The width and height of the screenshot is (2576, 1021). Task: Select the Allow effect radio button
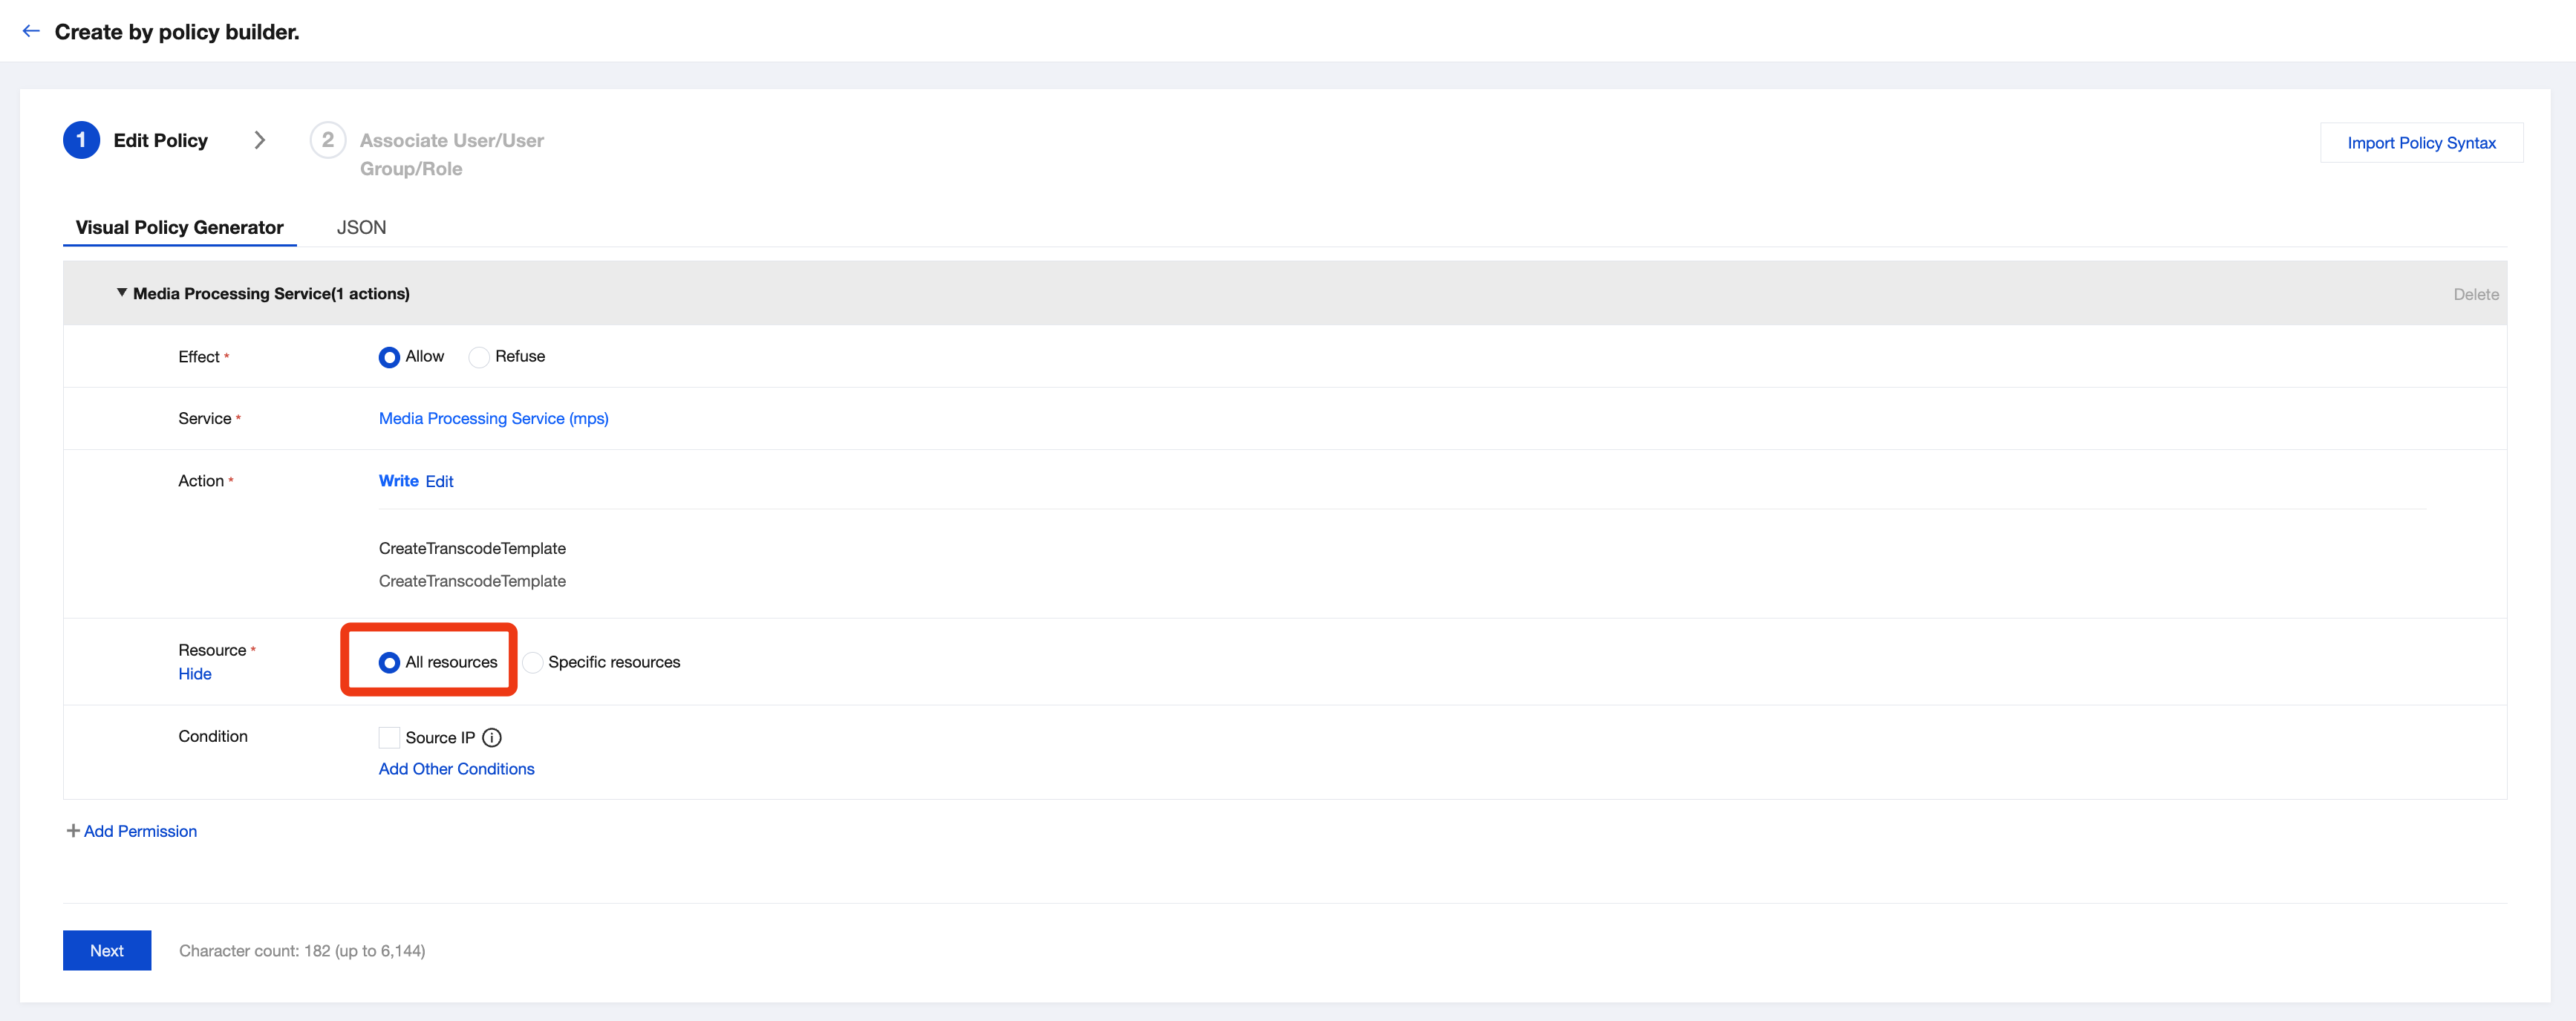[x=389, y=357]
